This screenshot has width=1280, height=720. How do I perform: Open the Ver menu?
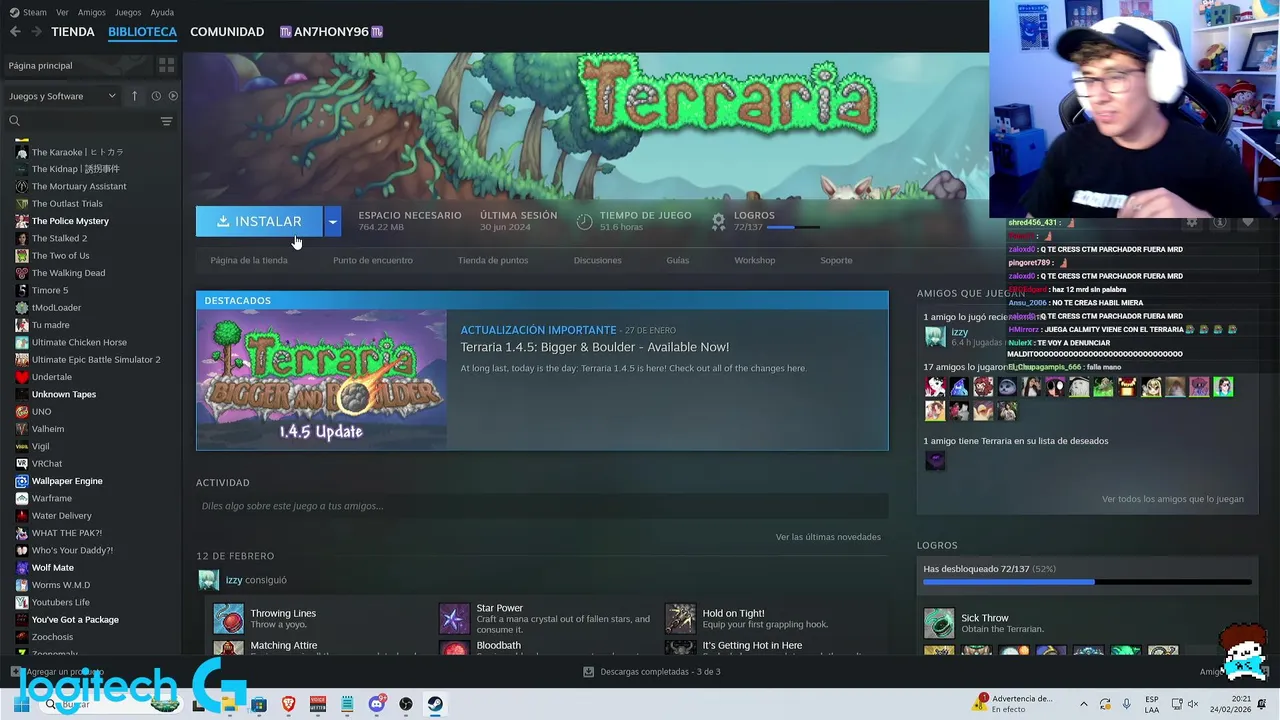(63, 12)
